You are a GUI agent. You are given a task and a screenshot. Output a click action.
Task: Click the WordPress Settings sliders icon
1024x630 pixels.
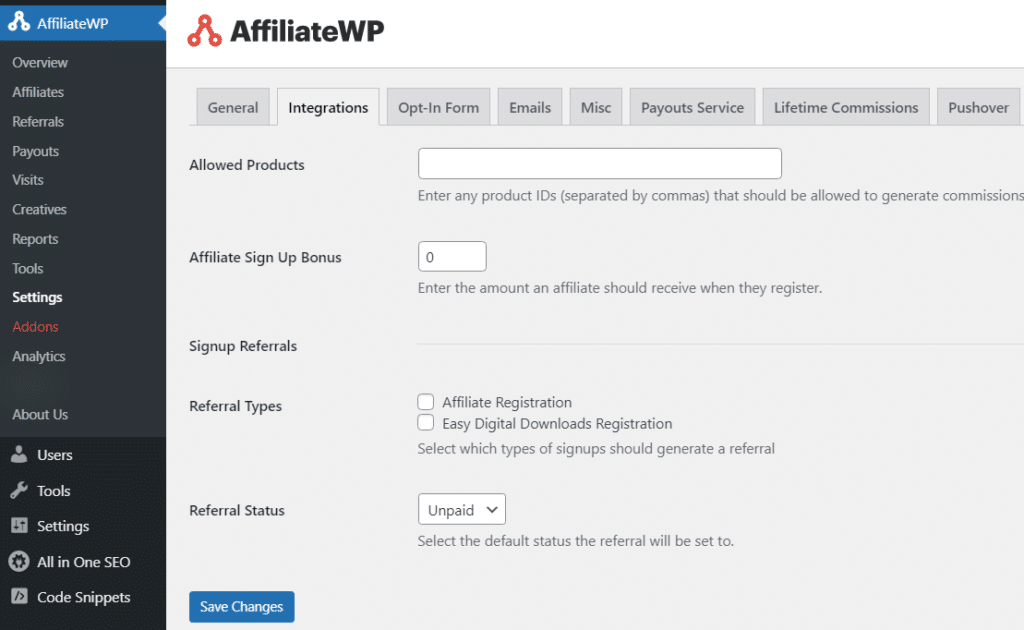19,526
